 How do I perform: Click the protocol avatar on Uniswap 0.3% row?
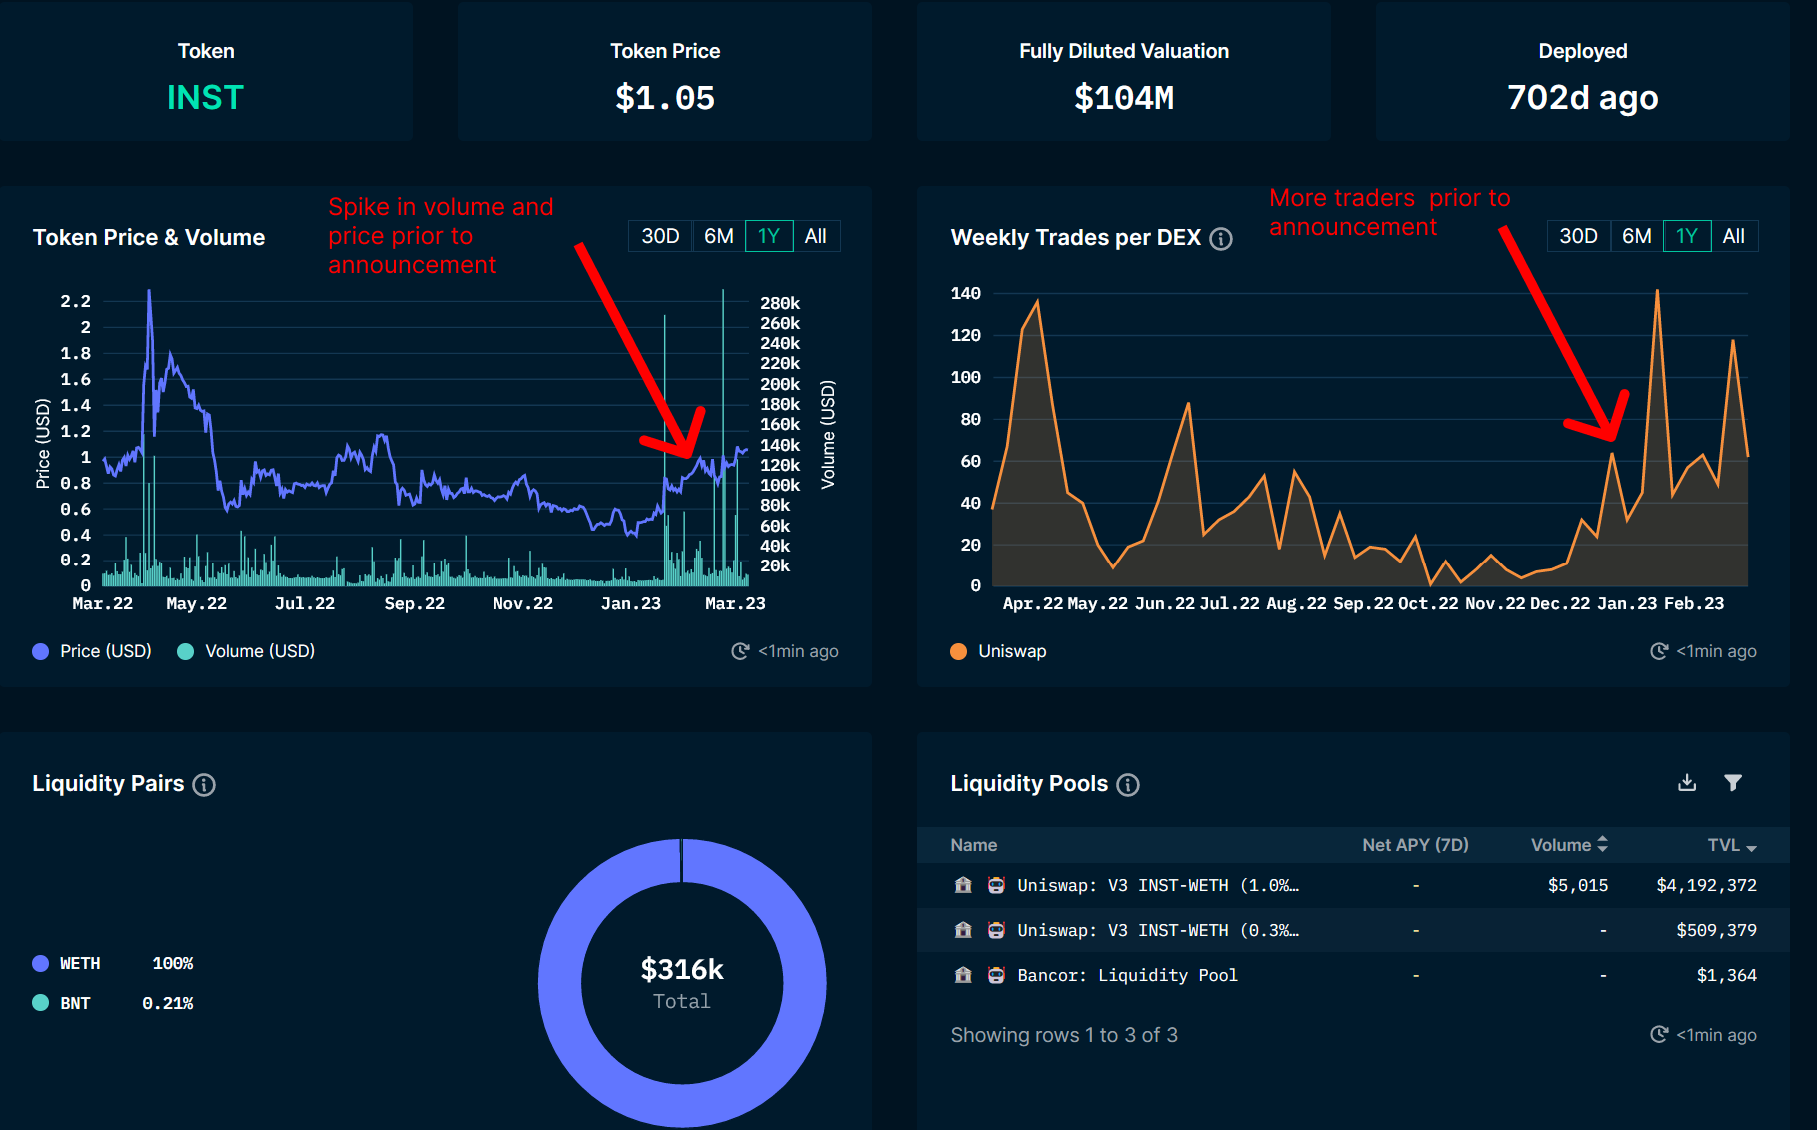tap(996, 930)
